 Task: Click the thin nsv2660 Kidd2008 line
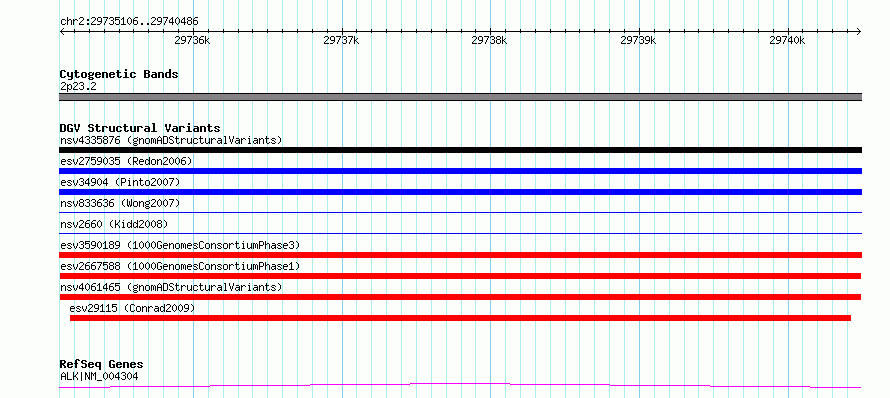click(x=460, y=233)
